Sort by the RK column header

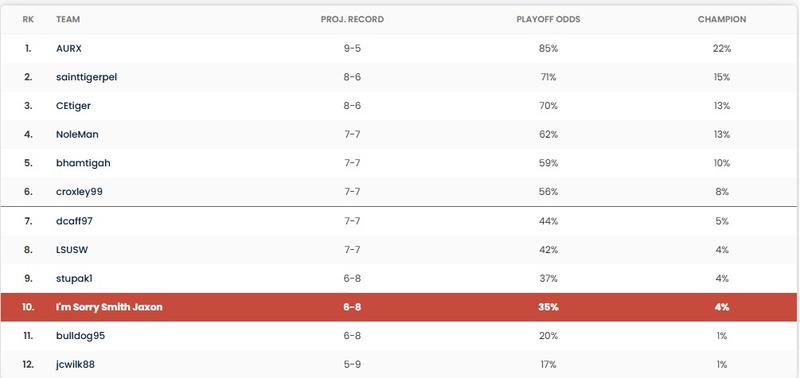[x=28, y=19]
